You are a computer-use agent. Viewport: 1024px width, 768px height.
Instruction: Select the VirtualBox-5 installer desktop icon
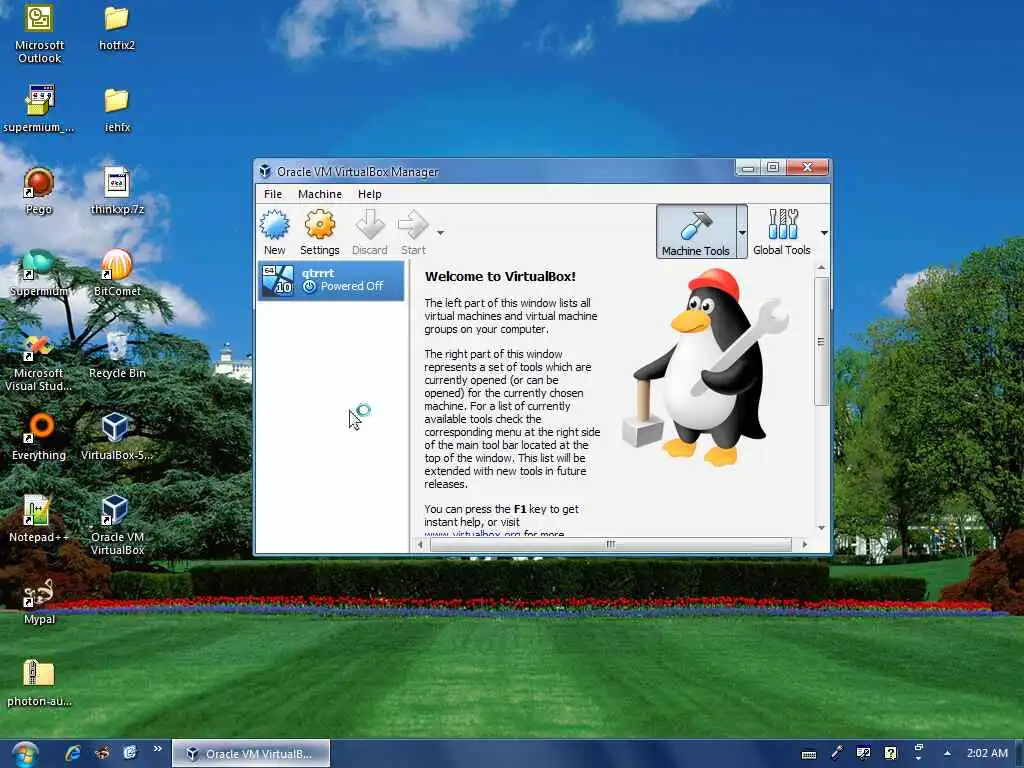point(116,437)
